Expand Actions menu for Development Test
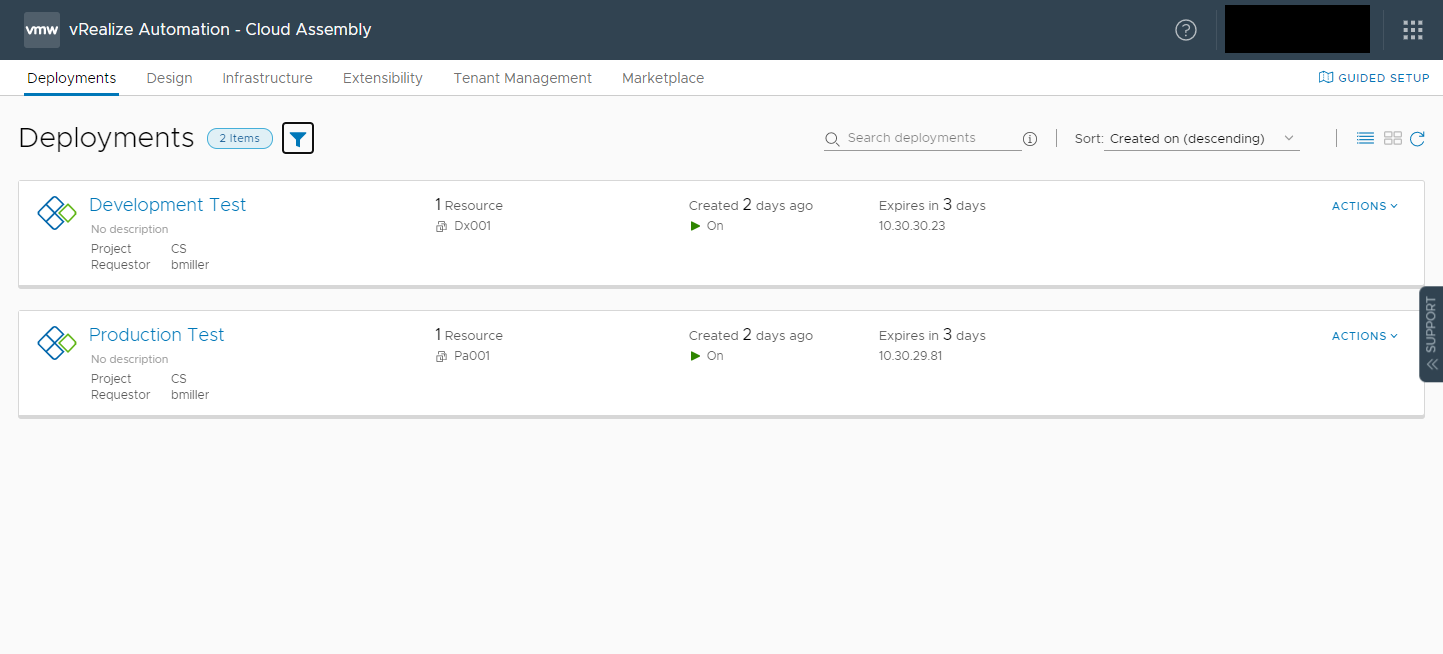This screenshot has height=654, width=1443. [x=1365, y=206]
